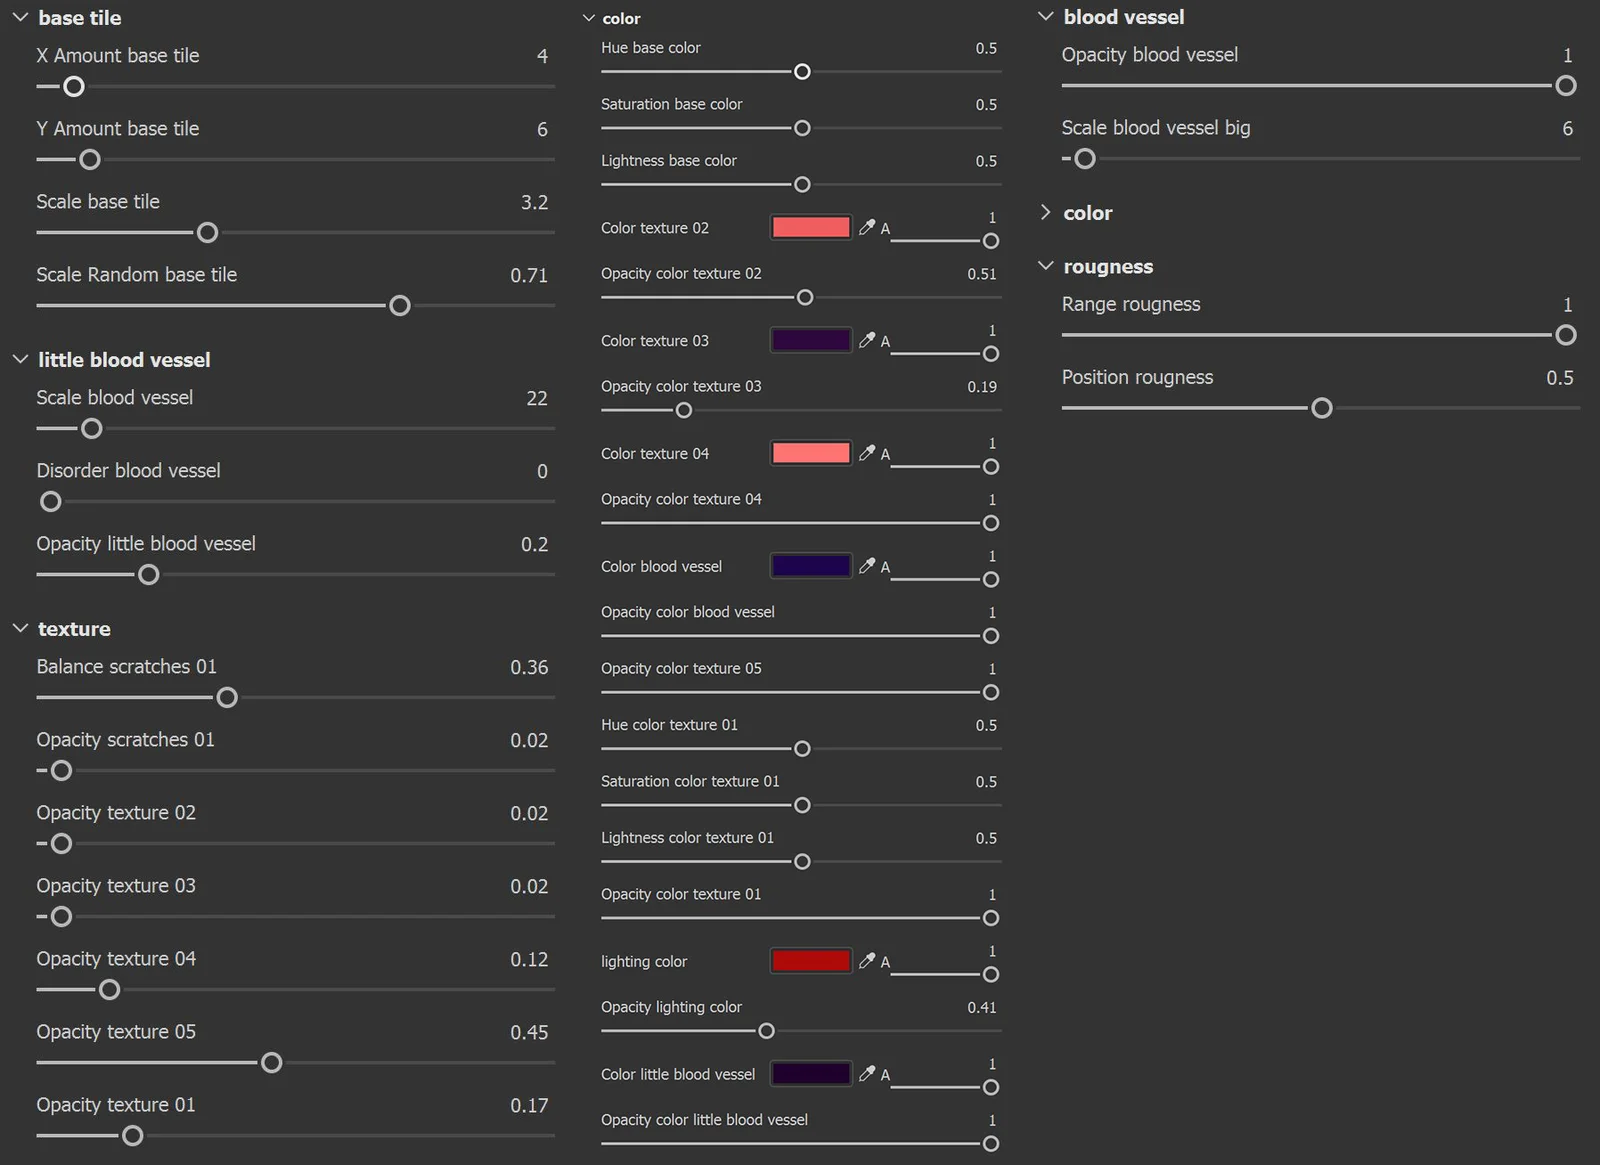The height and width of the screenshot is (1165, 1600).
Task: Select the eyedropper beside Color texture 03
Action: point(867,340)
